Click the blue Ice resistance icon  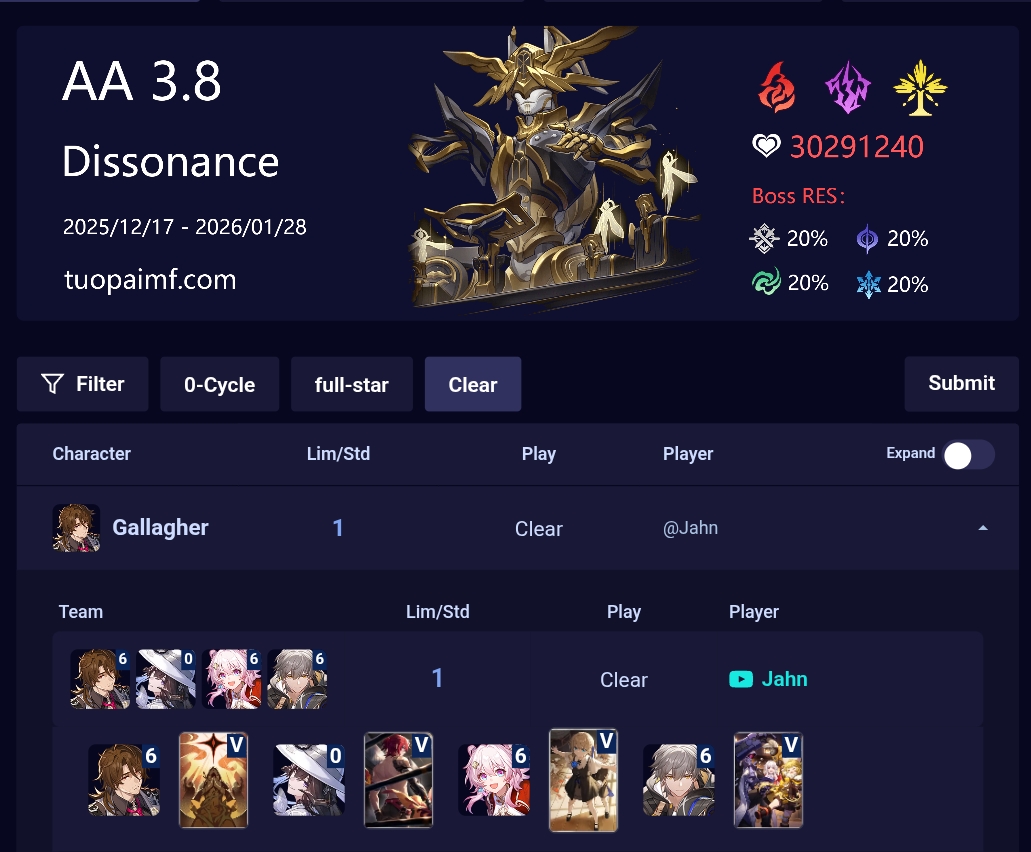868,284
